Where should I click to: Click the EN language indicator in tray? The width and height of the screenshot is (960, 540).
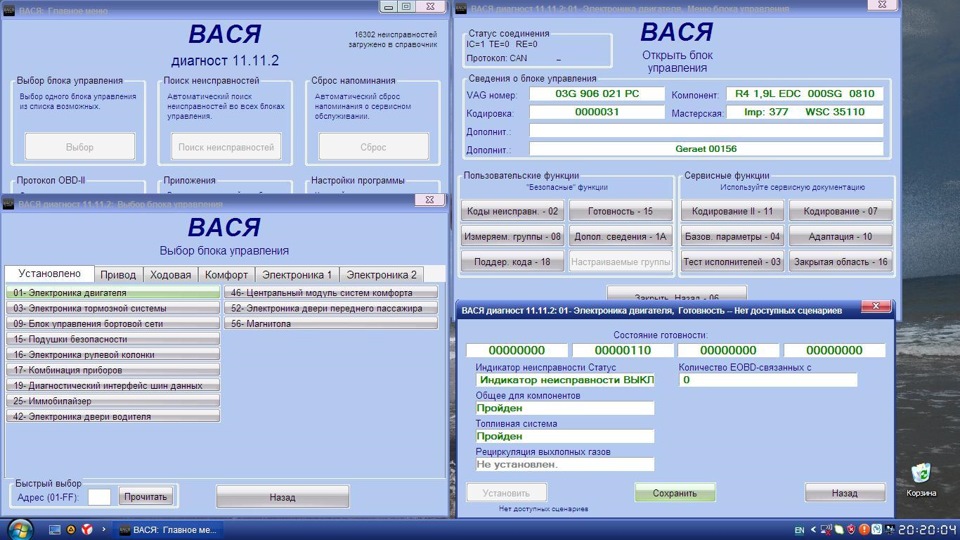pyautogui.click(x=799, y=530)
